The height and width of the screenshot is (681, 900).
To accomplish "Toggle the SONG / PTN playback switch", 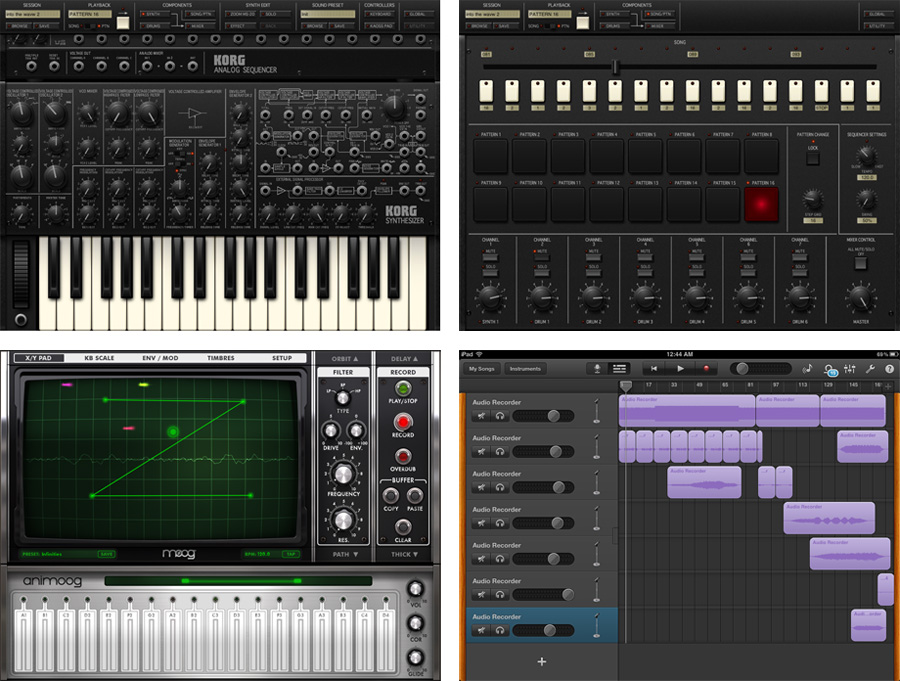I will [x=549, y=26].
